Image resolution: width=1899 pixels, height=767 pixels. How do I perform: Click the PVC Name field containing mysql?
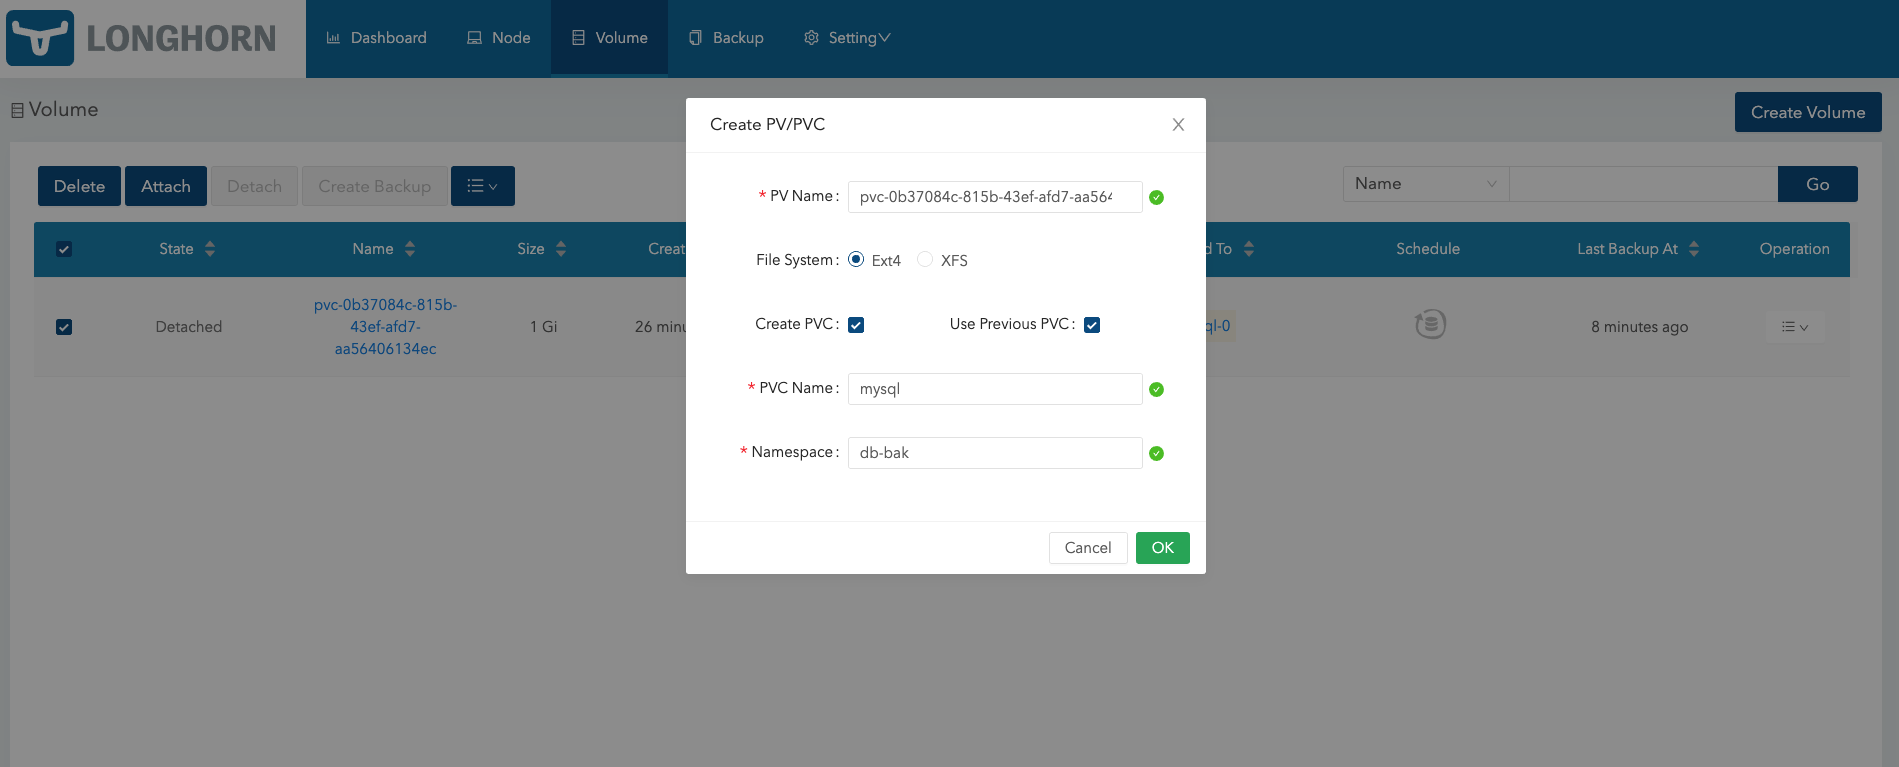pyautogui.click(x=995, y=389)
